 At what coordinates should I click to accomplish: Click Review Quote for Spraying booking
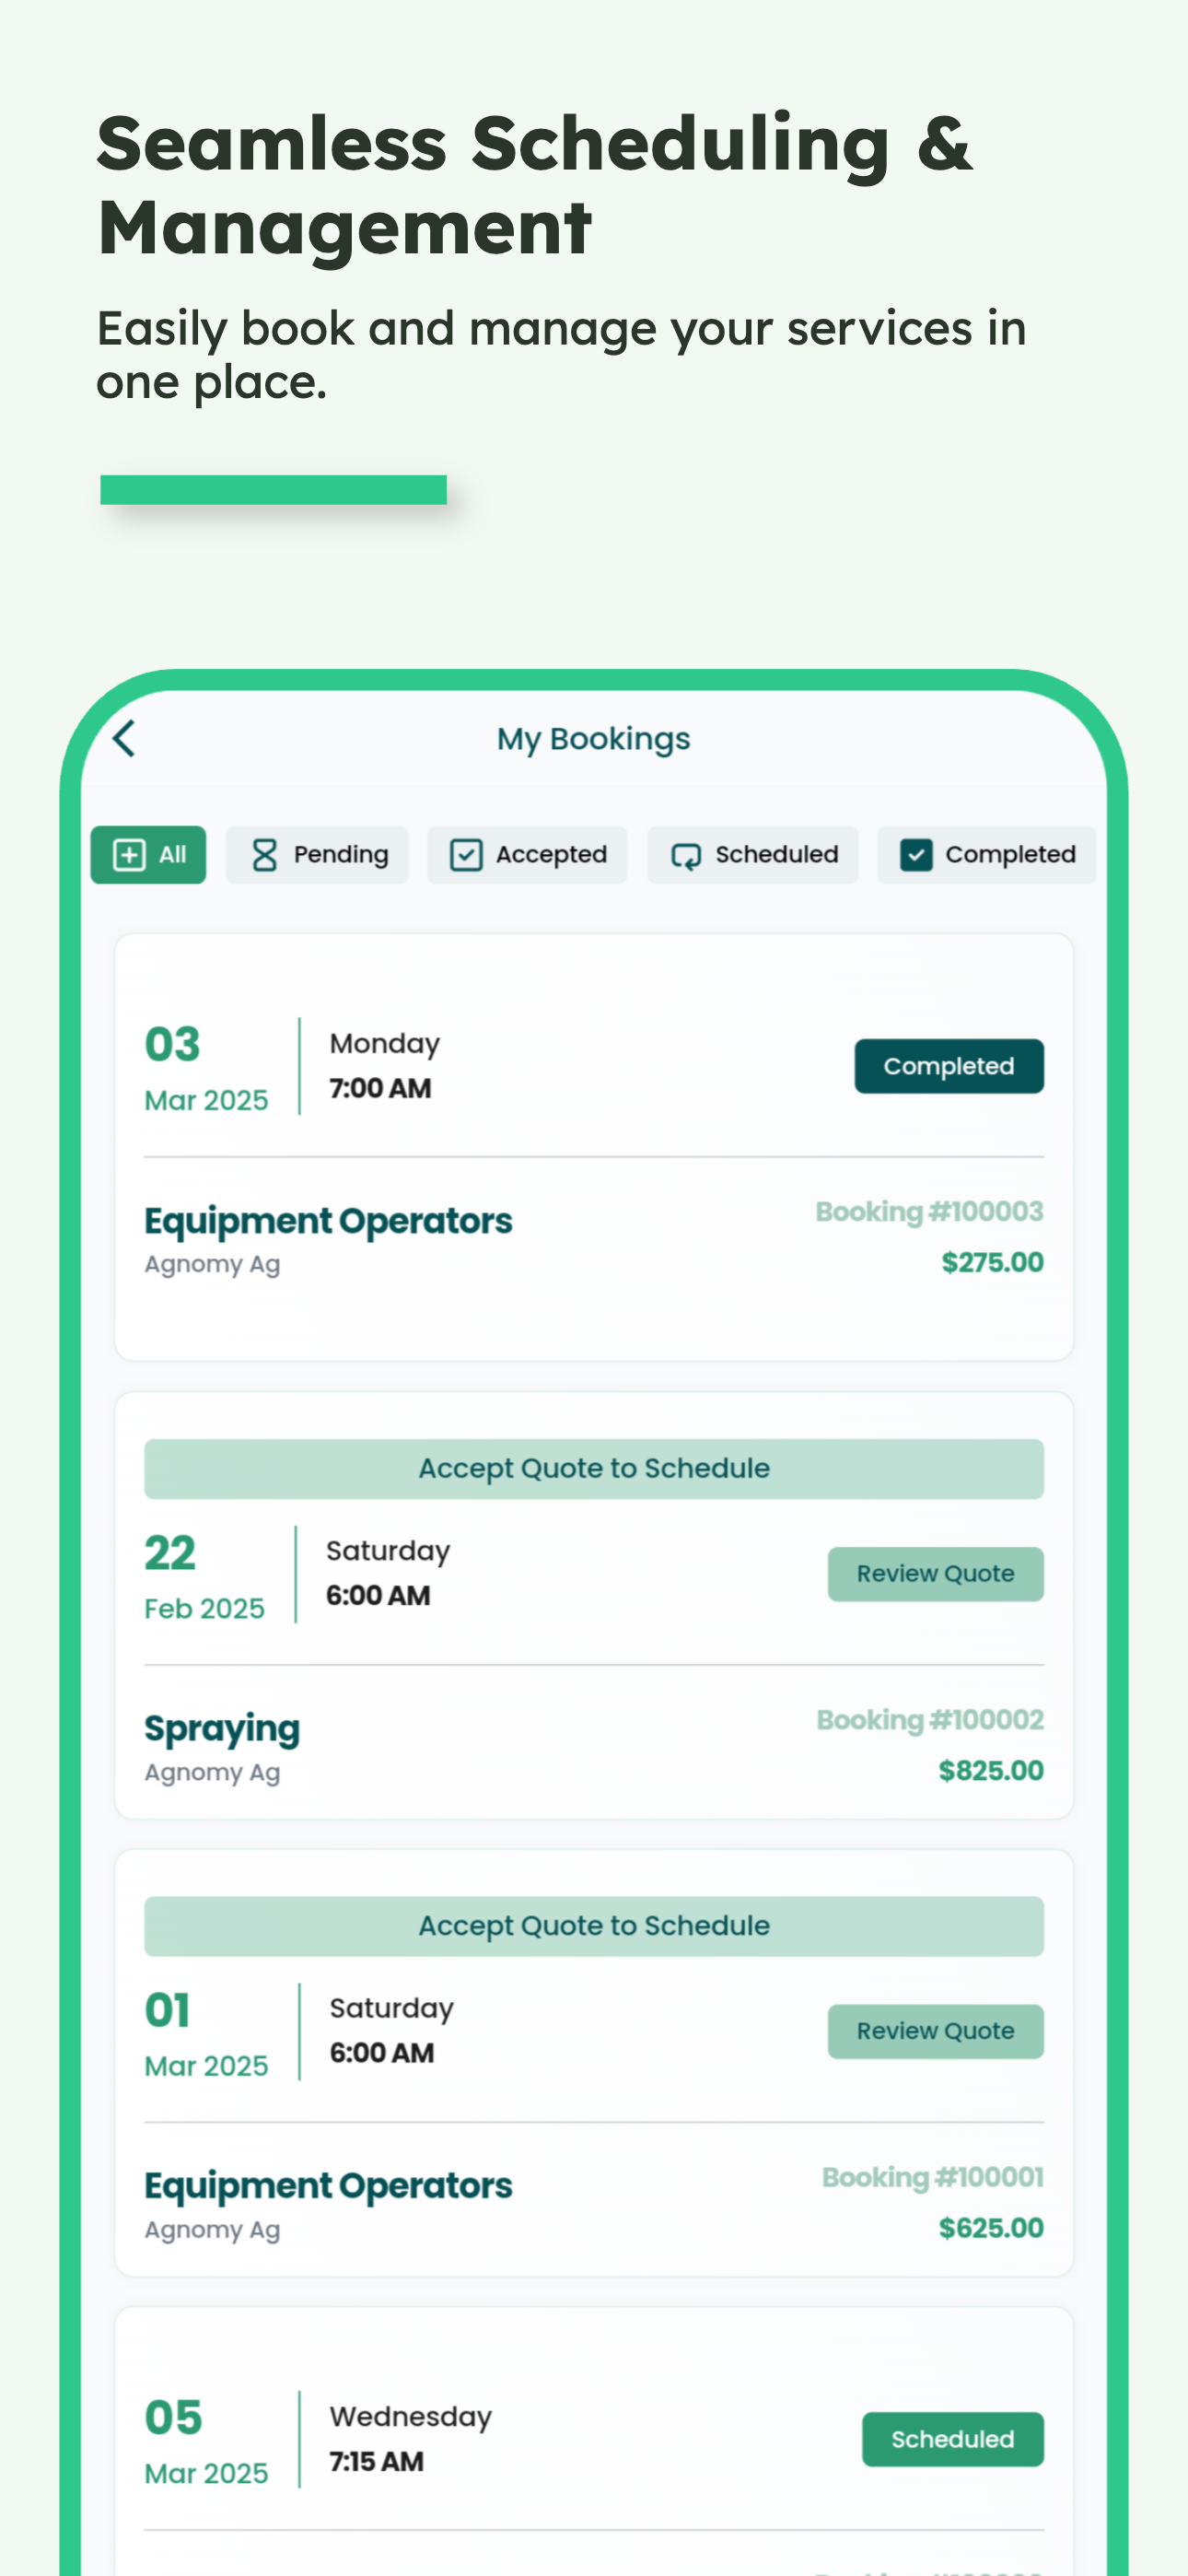(x=935, y=1574)
